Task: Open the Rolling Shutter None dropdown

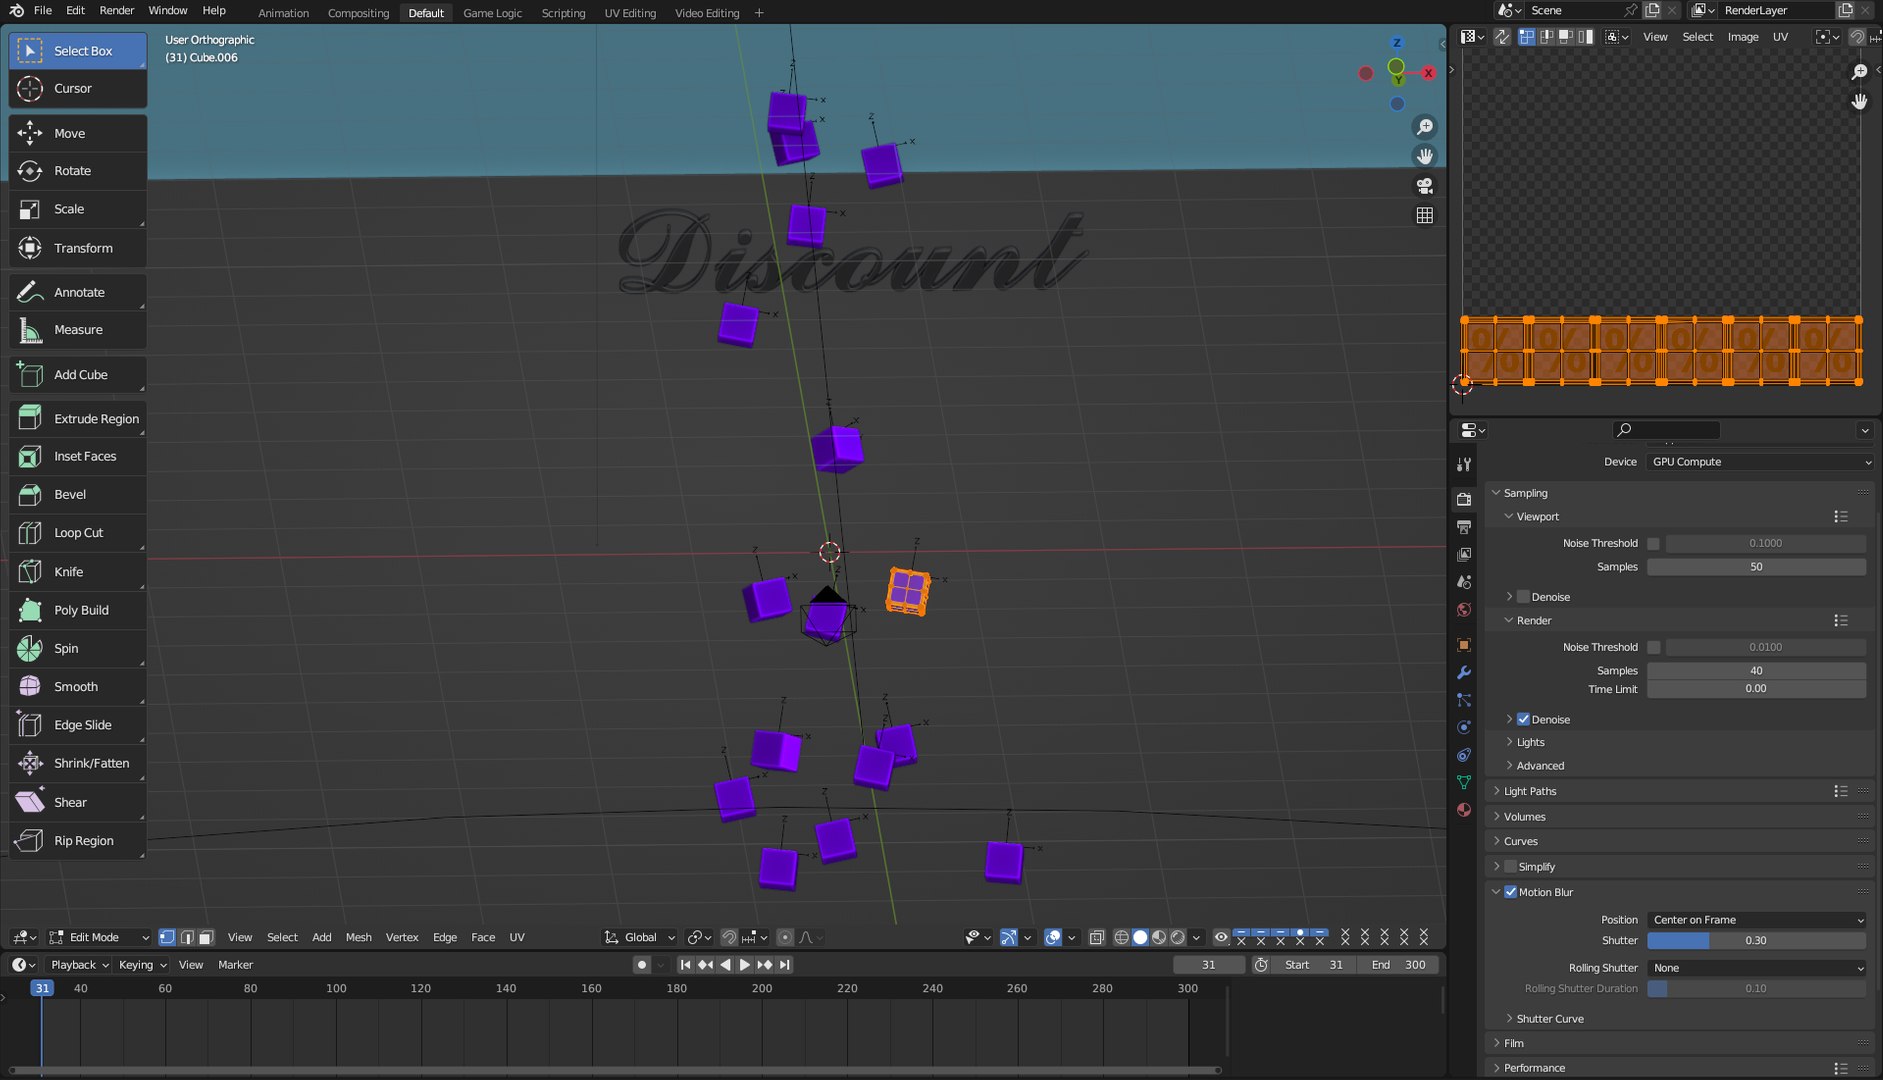Action: pyautogui.click(x=1757, y=968)
